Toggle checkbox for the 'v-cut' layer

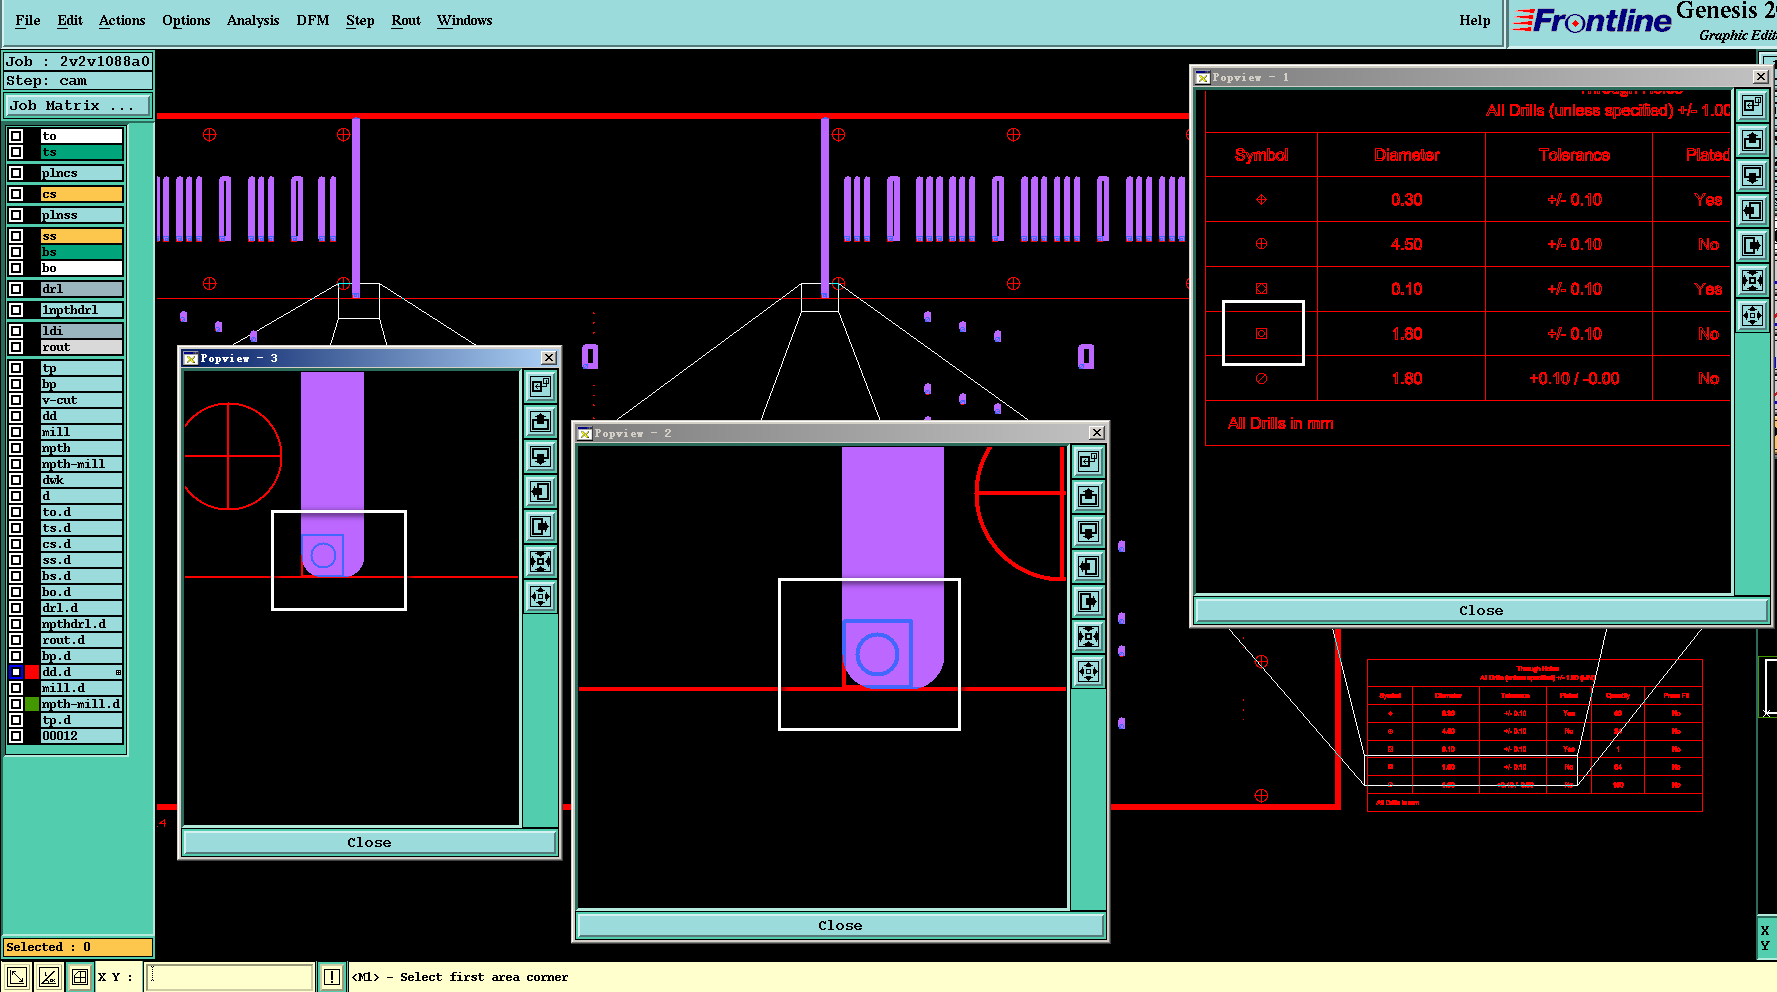point(16,400)
